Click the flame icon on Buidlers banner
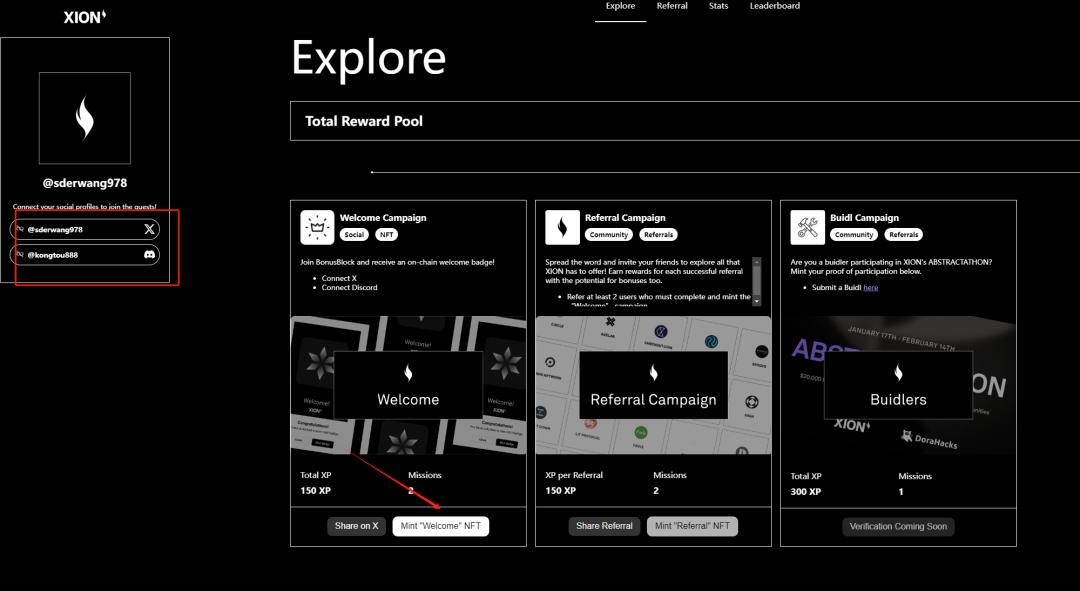This screenshot has height=591, width=1080. click(898, 373)
